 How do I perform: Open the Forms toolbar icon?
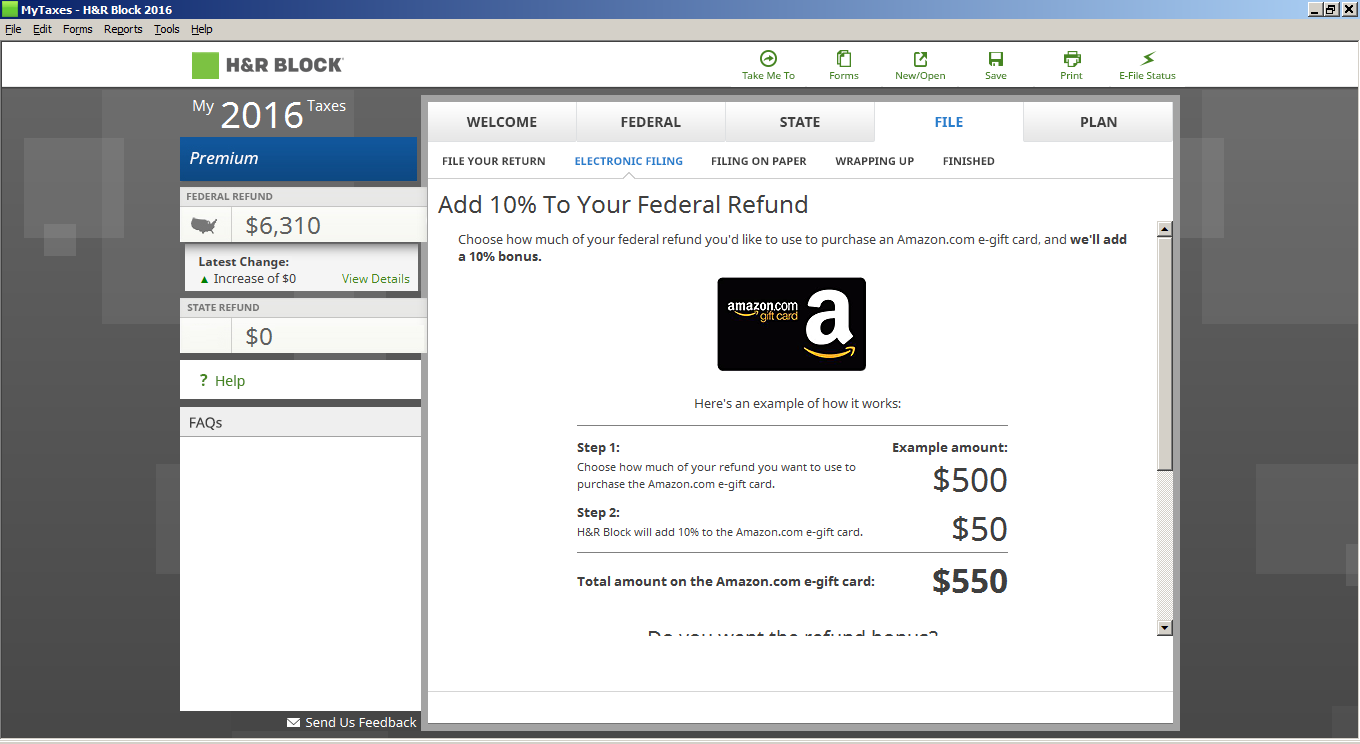click(844, 59)
